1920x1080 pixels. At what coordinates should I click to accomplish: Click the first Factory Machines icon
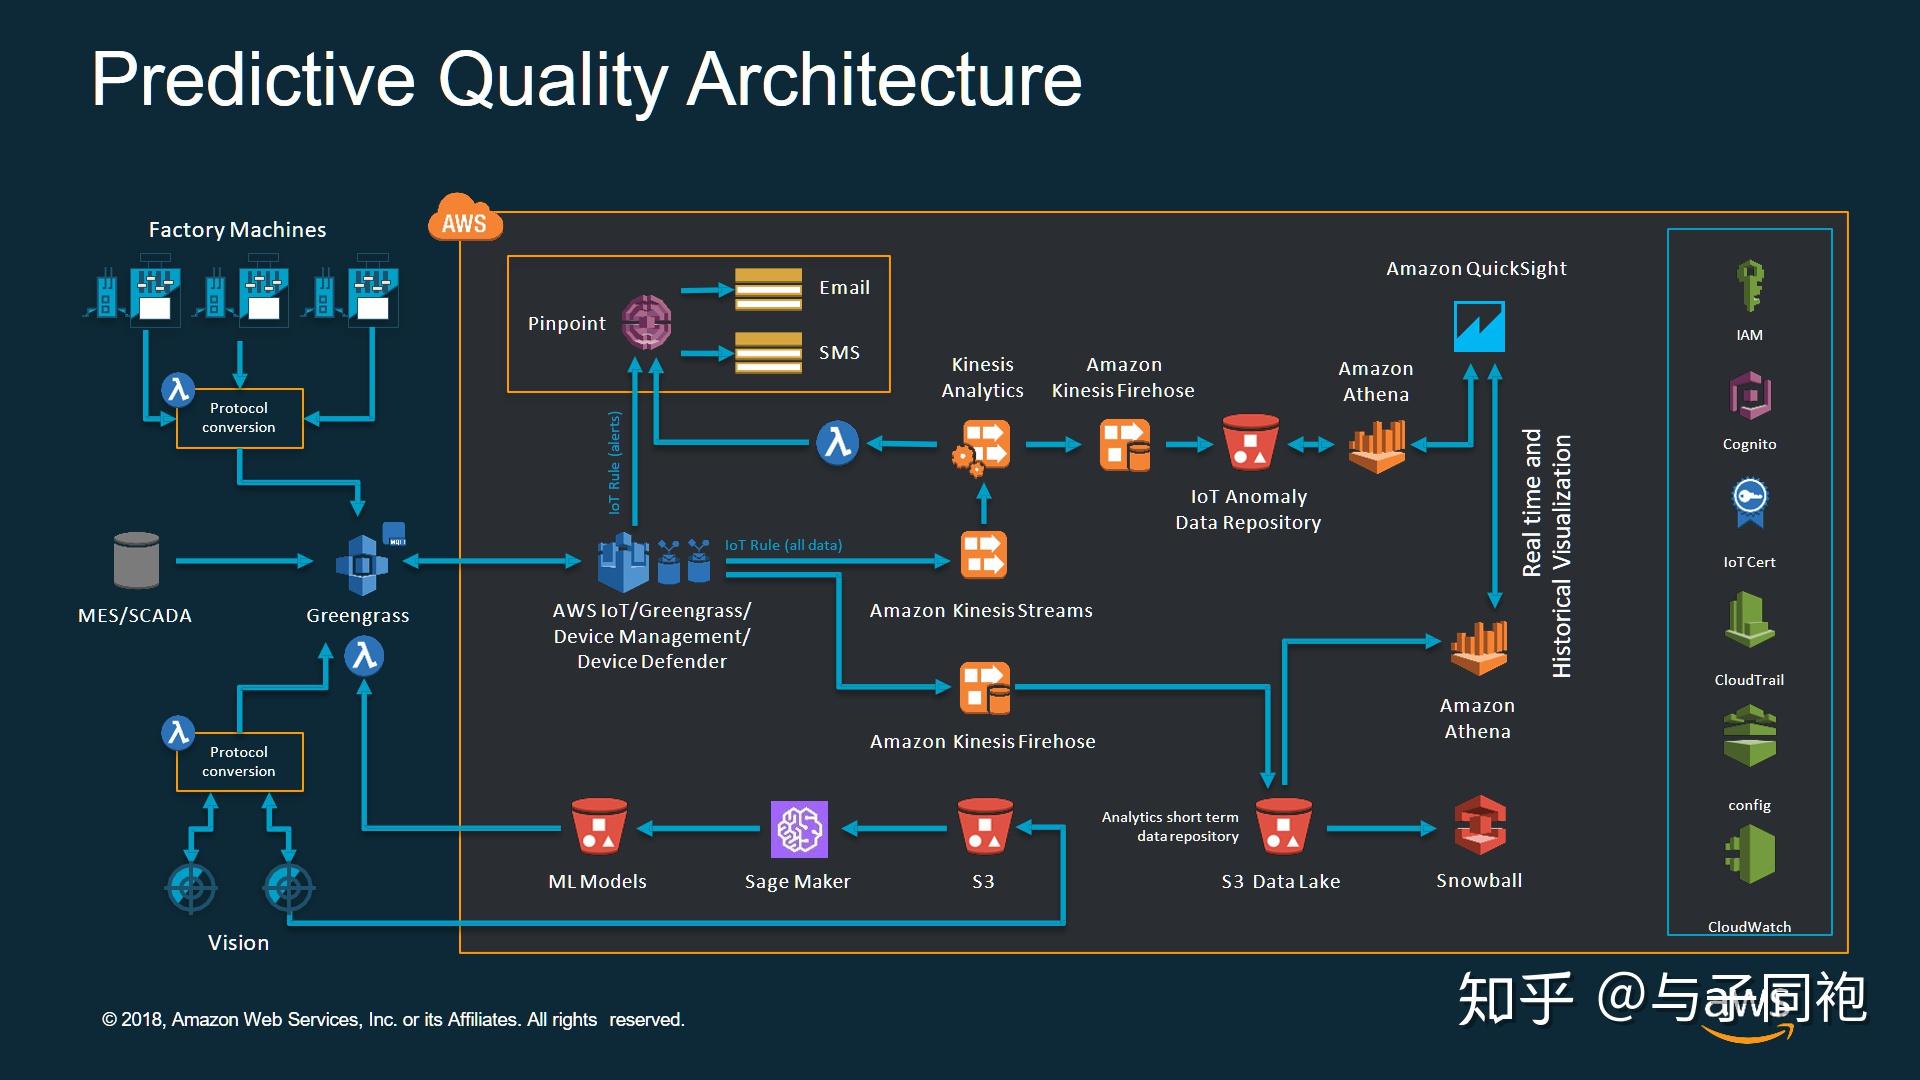pos(132,291)
